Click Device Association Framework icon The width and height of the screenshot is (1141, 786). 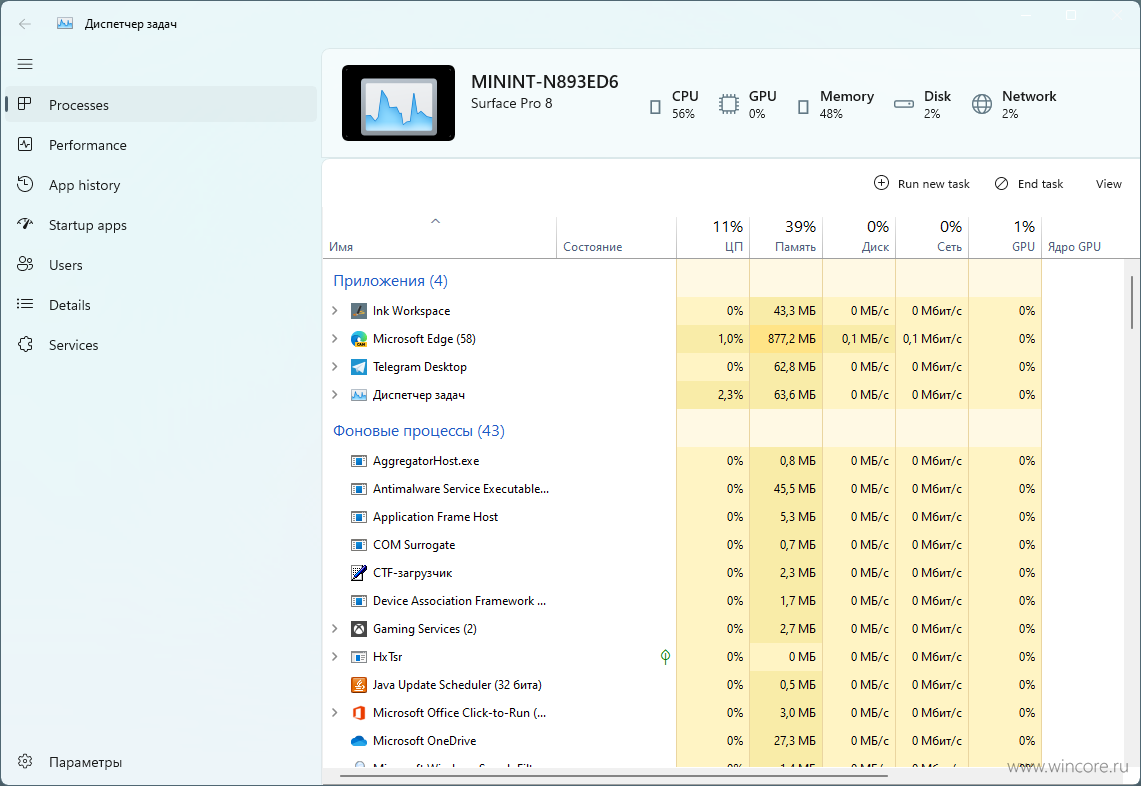pyautogui.click(x=359, y=601)
